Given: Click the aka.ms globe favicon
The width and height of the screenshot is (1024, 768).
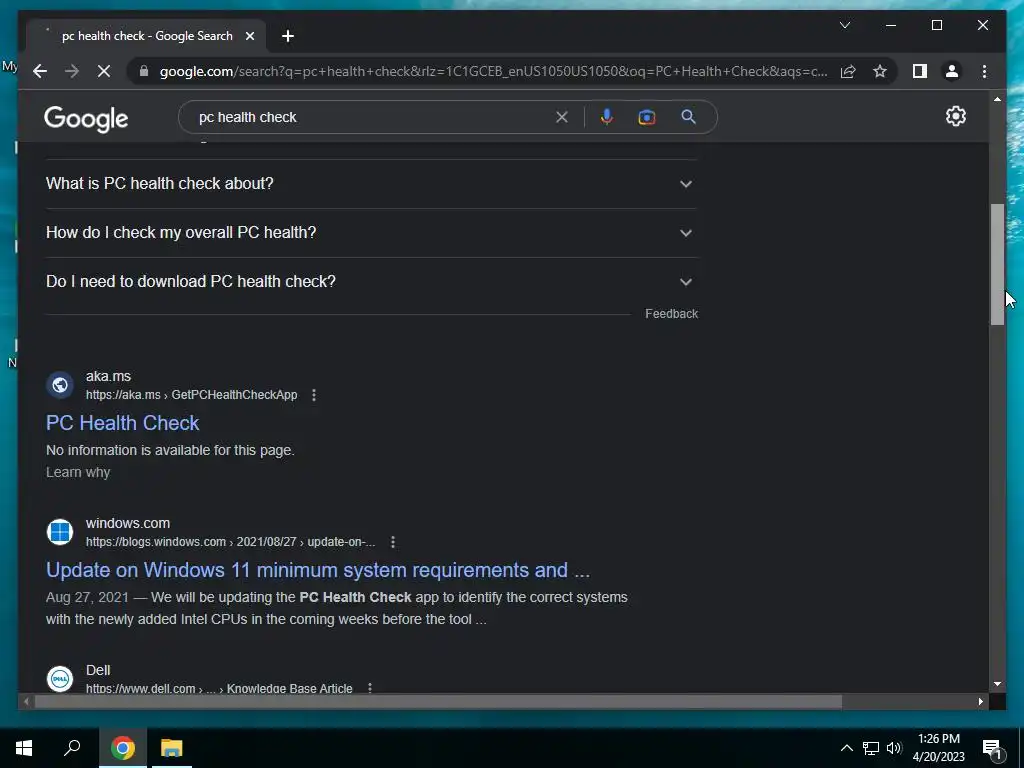Looking at the screenshot, I should coord(60,385).
